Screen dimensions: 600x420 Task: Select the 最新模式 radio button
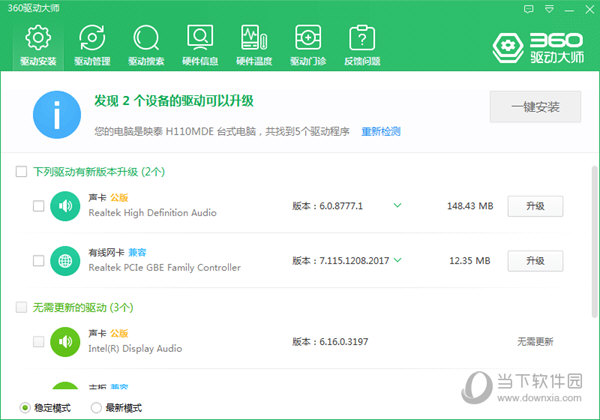(96, 408)
